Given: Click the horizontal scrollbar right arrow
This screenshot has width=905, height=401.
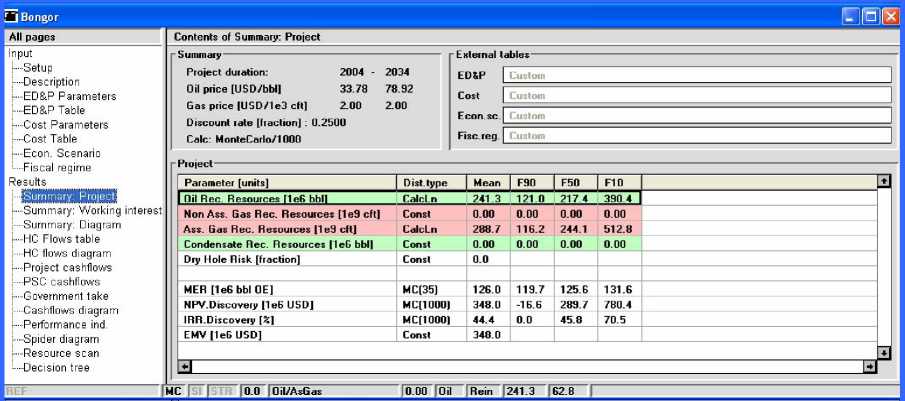Looking at the screenshot, I should pyautogui.click(x=869, y=367).
